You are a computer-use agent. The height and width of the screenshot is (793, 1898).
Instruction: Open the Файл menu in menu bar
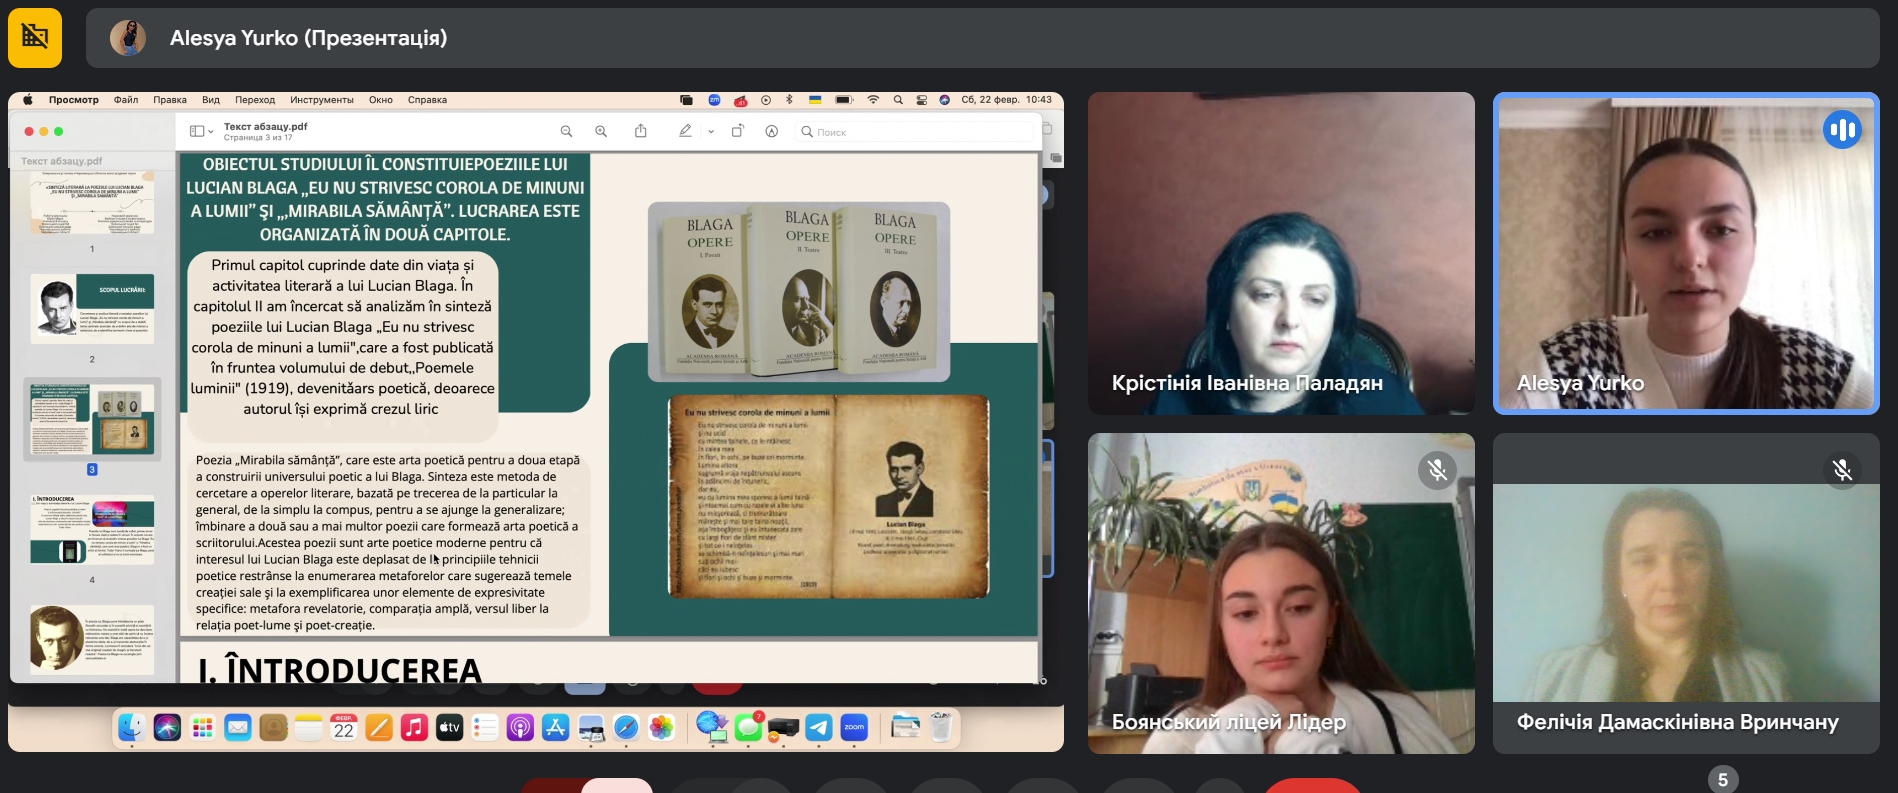click(126, 100)
